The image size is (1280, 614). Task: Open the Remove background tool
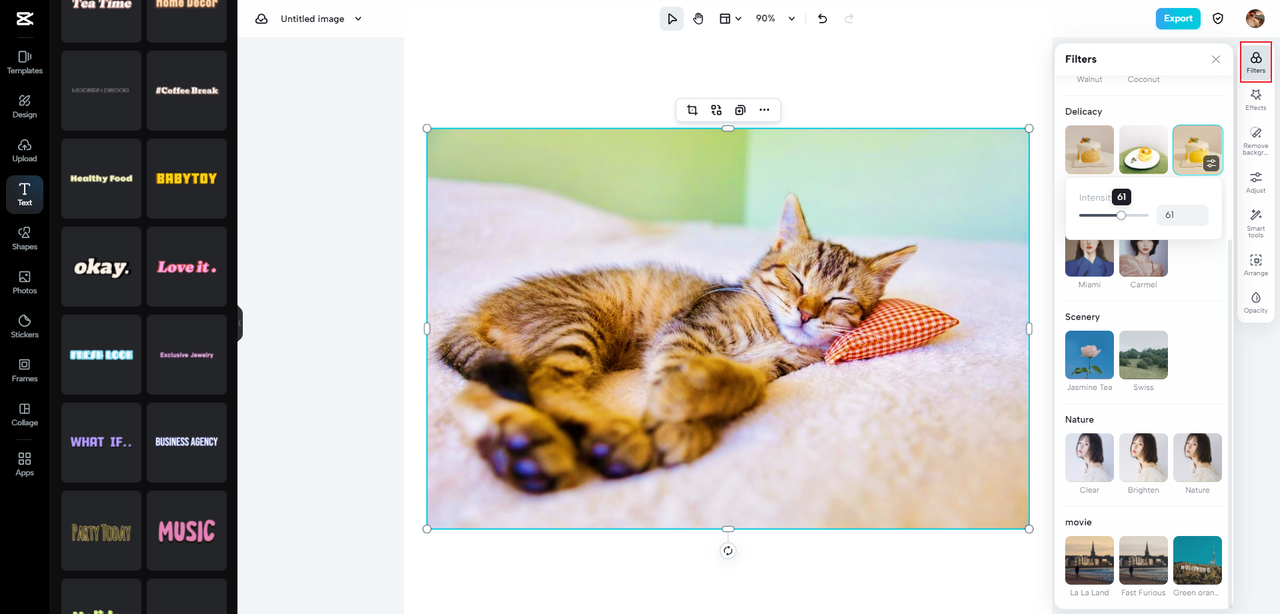point(1256,141)
